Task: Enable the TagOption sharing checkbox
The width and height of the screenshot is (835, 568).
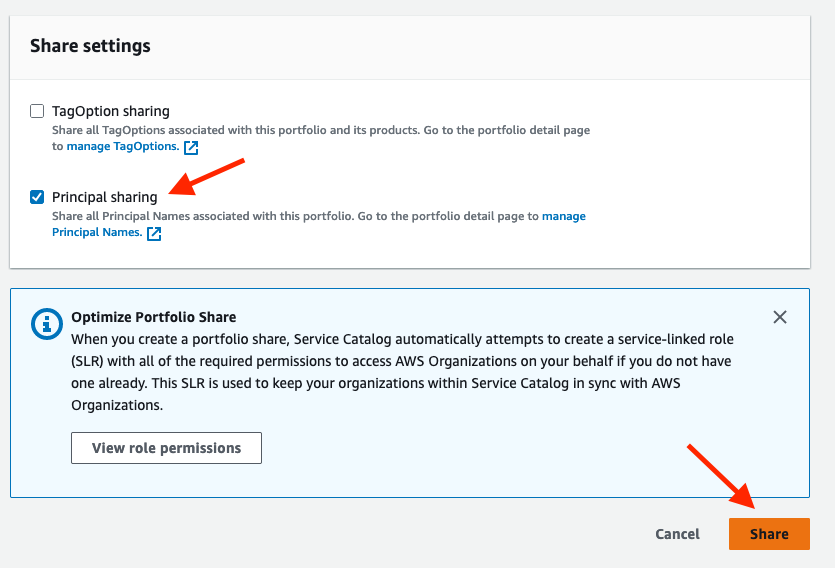Action: tap(37, 111)
